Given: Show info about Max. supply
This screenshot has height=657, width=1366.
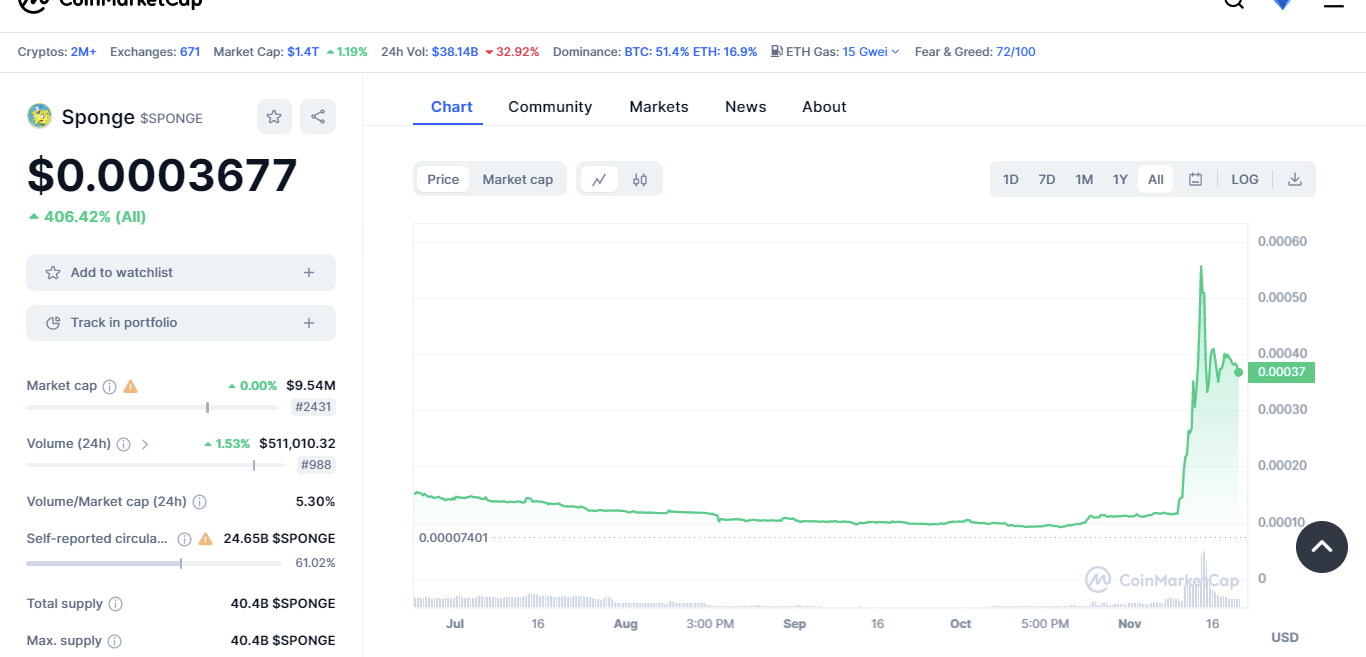Looking at the screenshot, I should pos(114,641).
